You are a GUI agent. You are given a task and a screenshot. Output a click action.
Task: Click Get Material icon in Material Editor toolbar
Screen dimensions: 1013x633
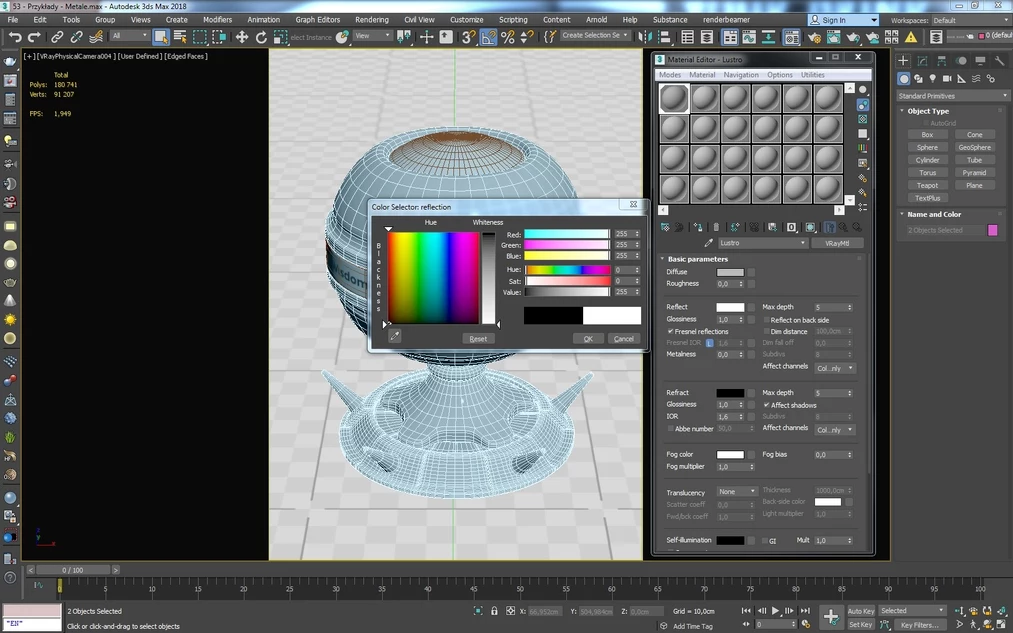[x=665, y=227]
